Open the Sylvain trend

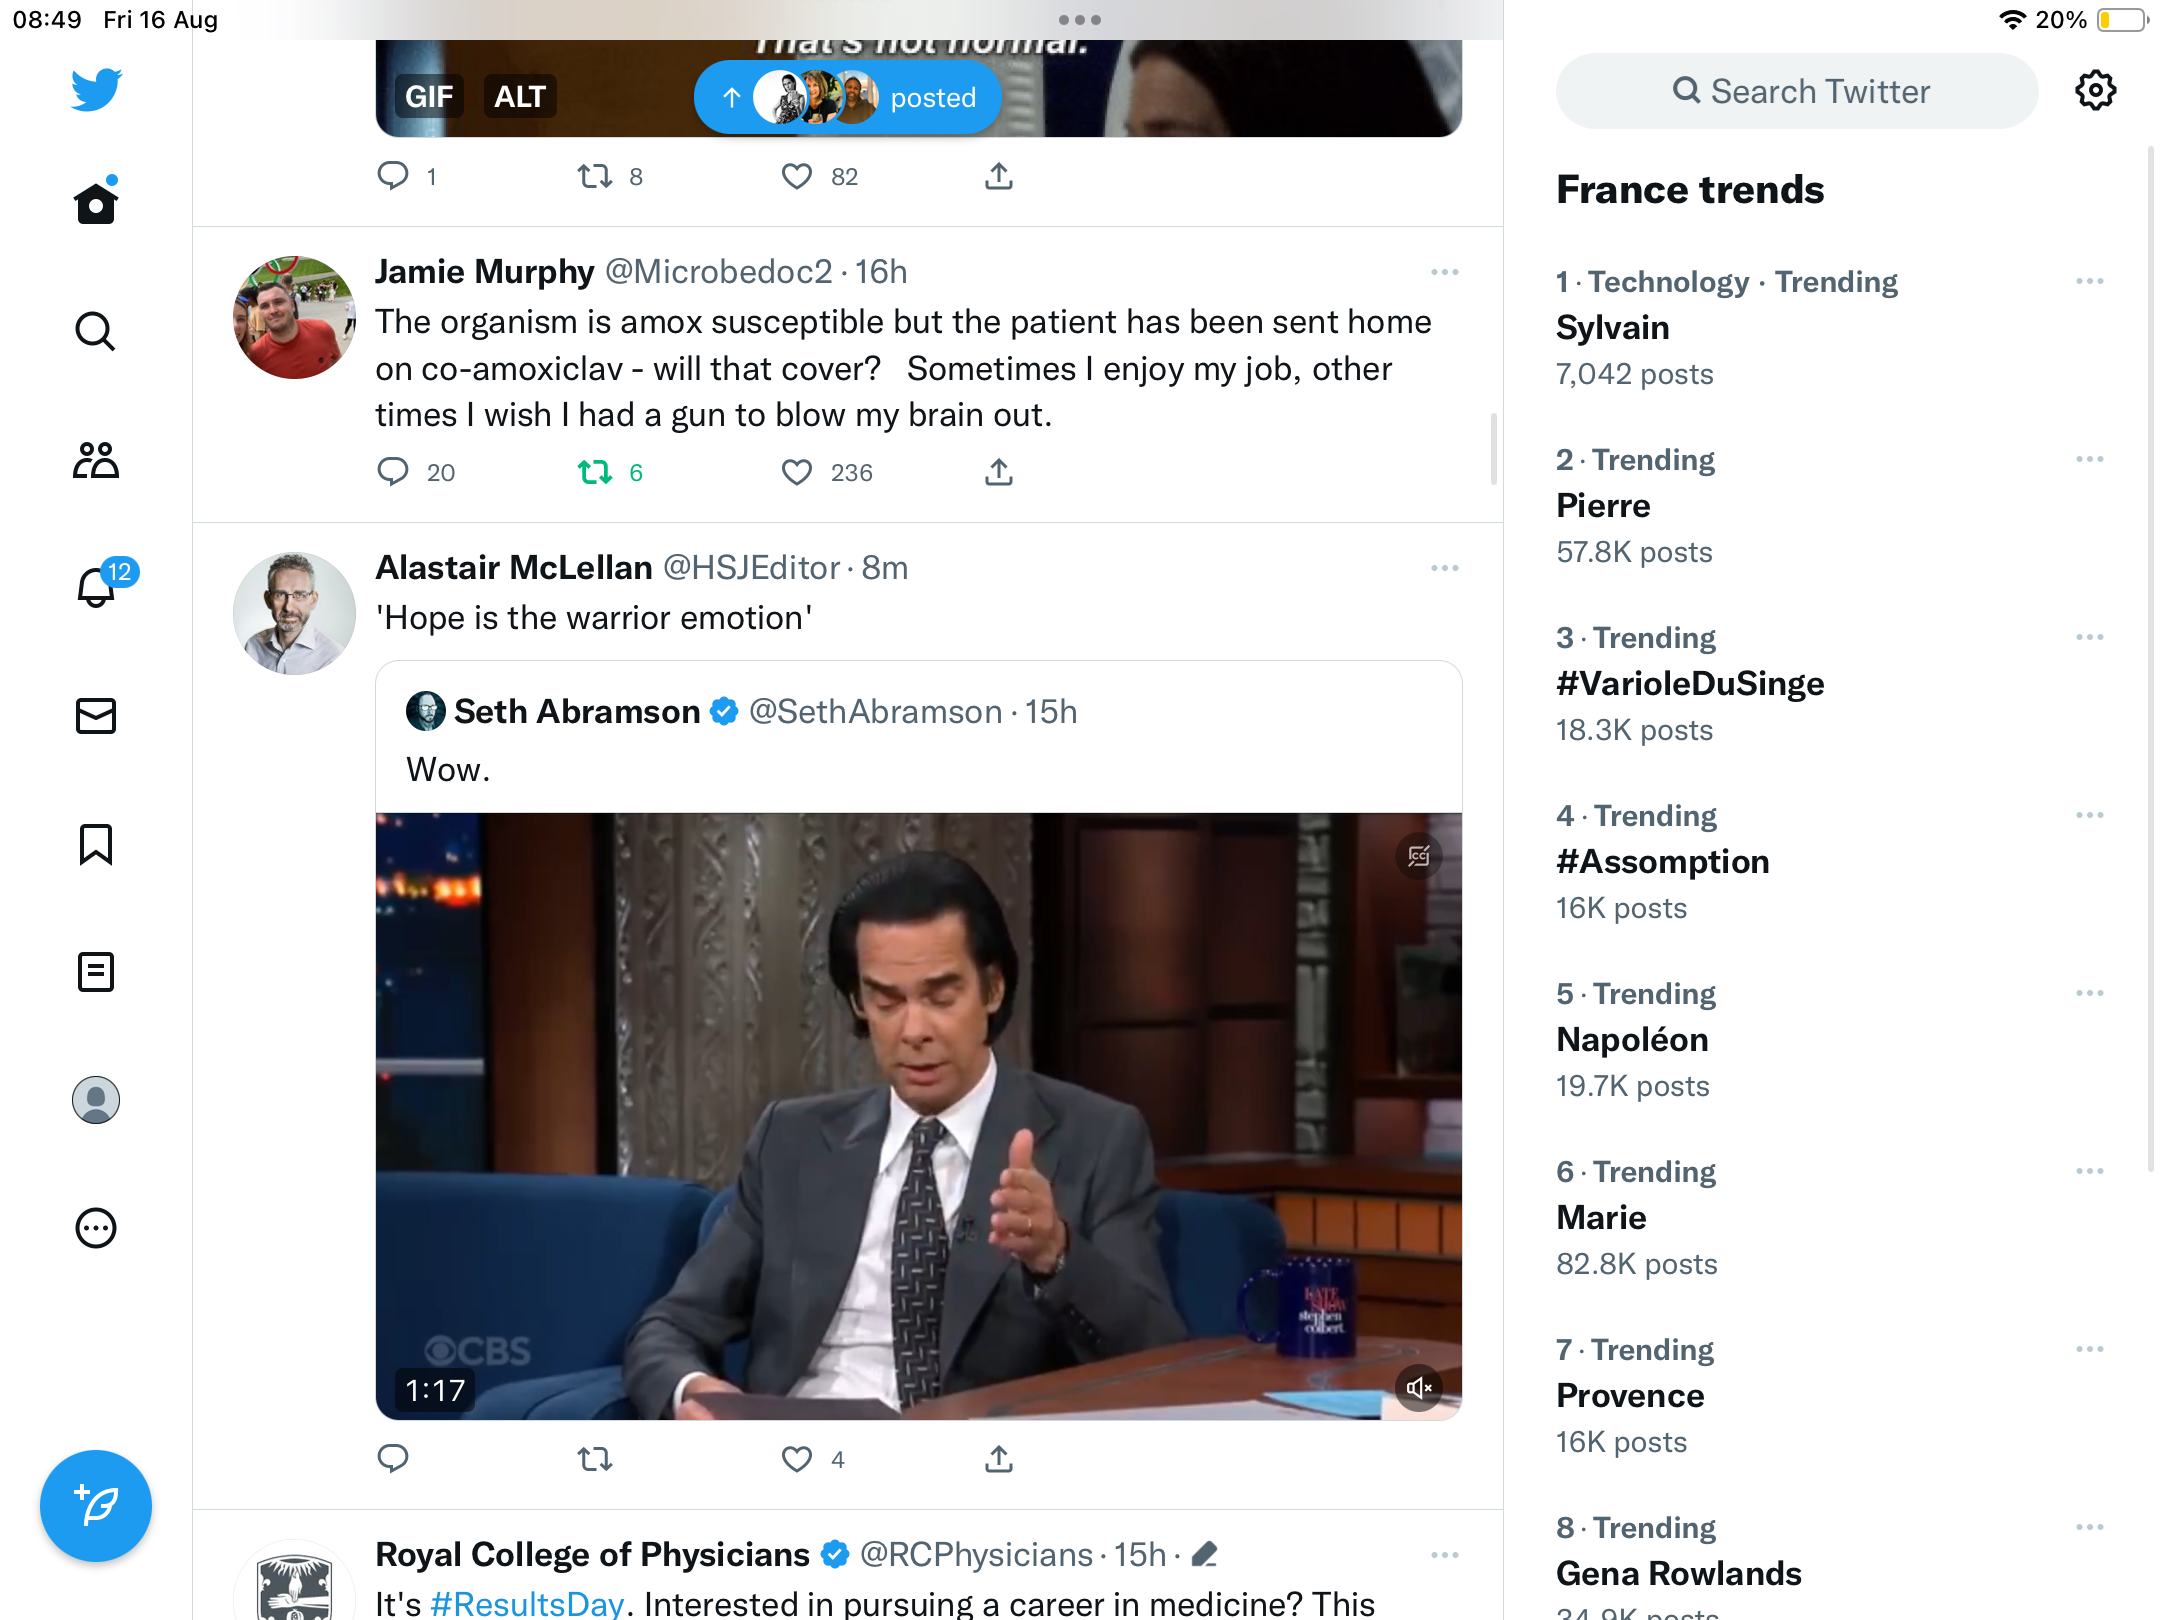[x=1613, y=328]
